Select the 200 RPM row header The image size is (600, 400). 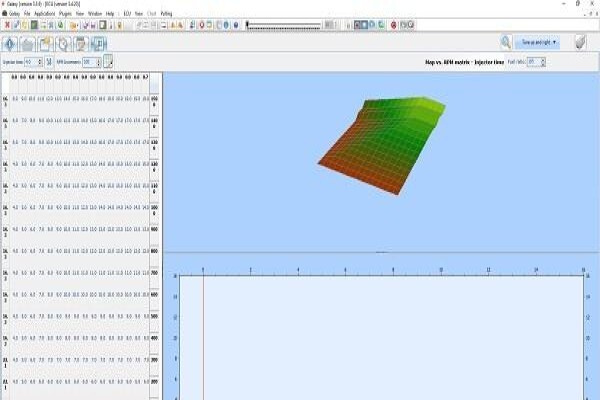[x=154, y=387]
